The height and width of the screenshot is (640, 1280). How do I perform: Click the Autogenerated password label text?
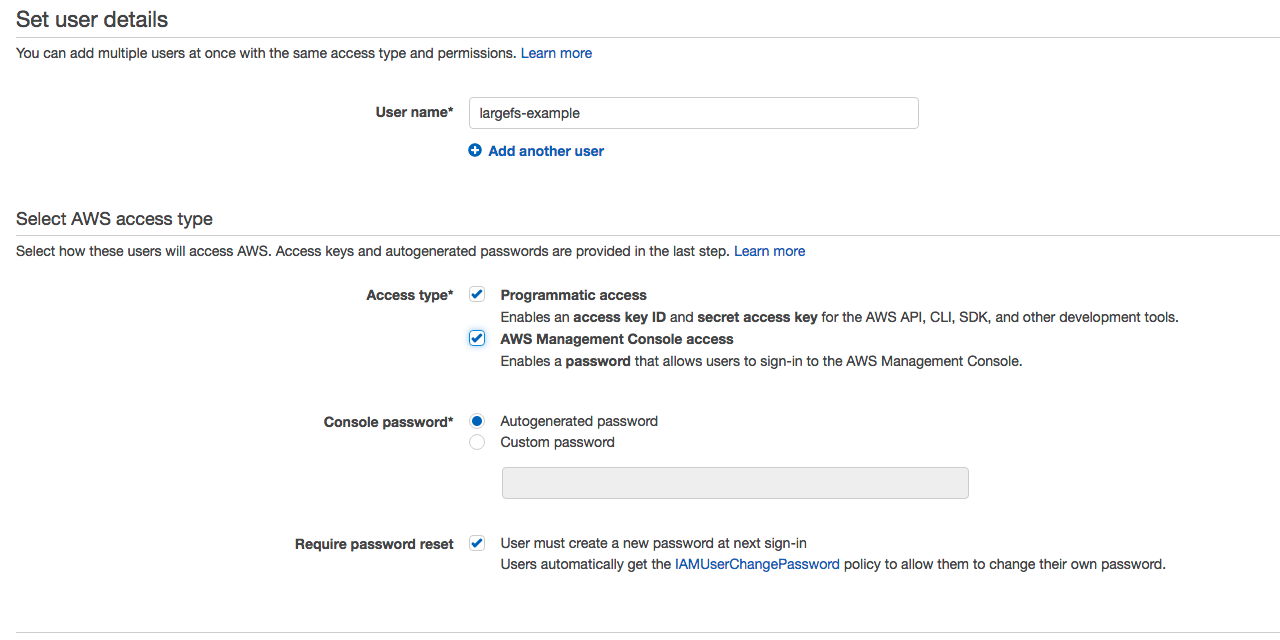tap(579, 421)
